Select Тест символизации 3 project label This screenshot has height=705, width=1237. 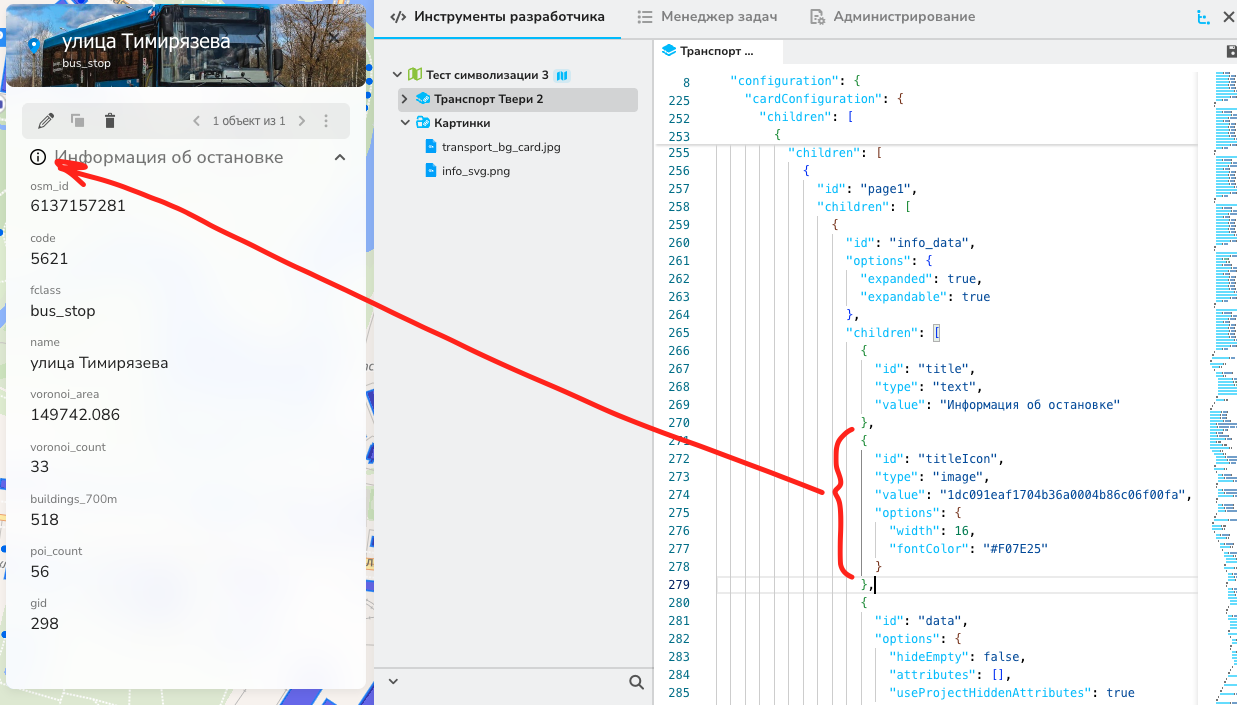point(488,75)
